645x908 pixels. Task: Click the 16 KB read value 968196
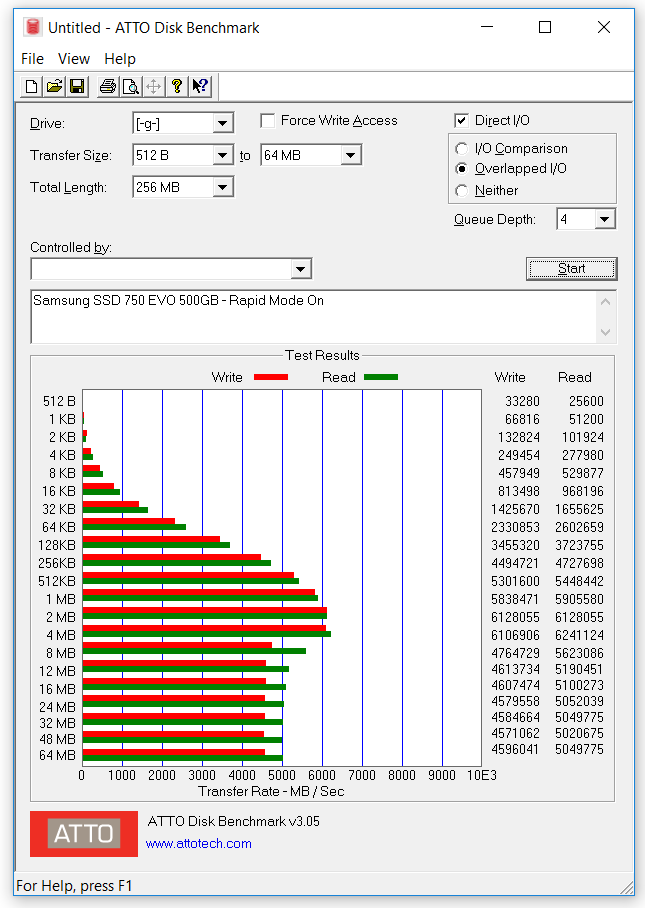click(x=582, y=492)
